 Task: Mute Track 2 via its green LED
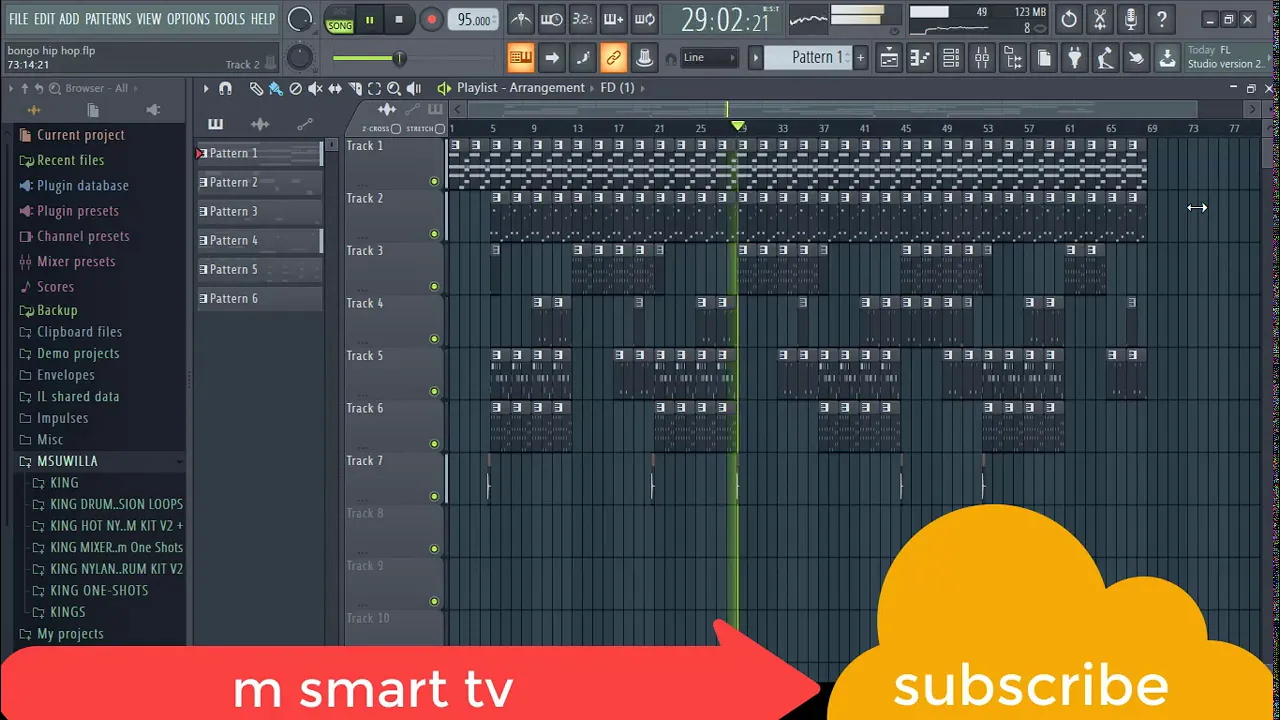point(434,234)
